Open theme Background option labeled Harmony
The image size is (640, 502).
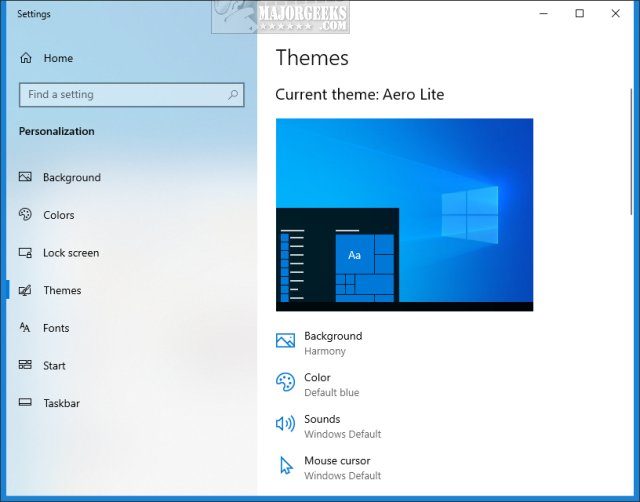319,343
